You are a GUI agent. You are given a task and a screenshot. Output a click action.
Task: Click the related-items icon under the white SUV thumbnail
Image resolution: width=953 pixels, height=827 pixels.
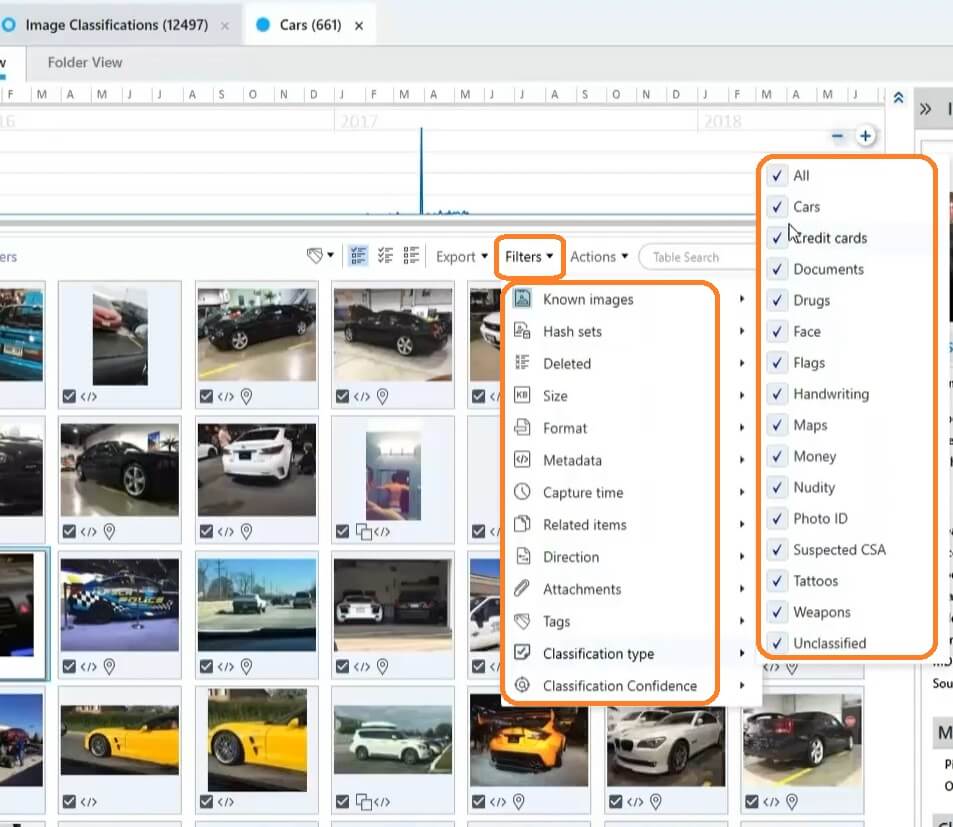363,802
